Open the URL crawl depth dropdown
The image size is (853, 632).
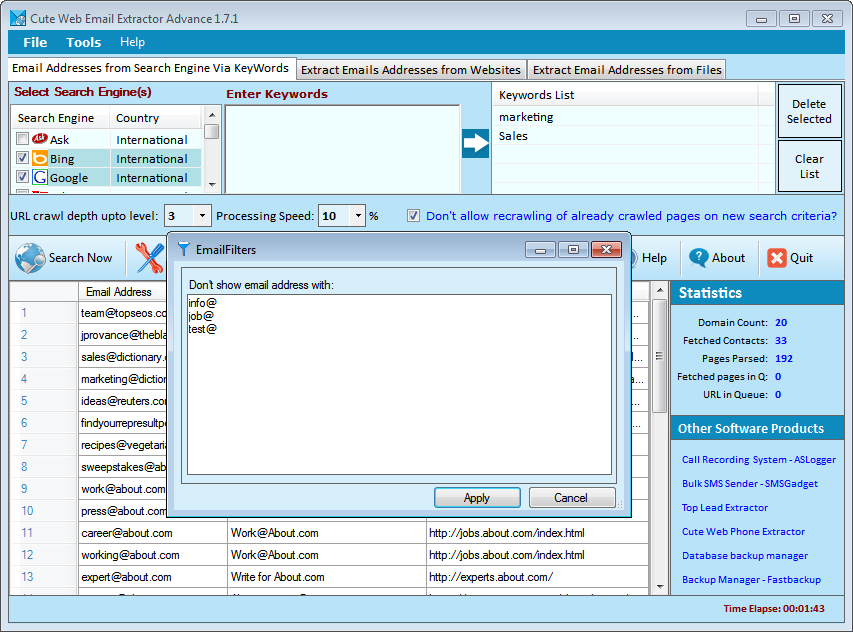coord(202,216)
